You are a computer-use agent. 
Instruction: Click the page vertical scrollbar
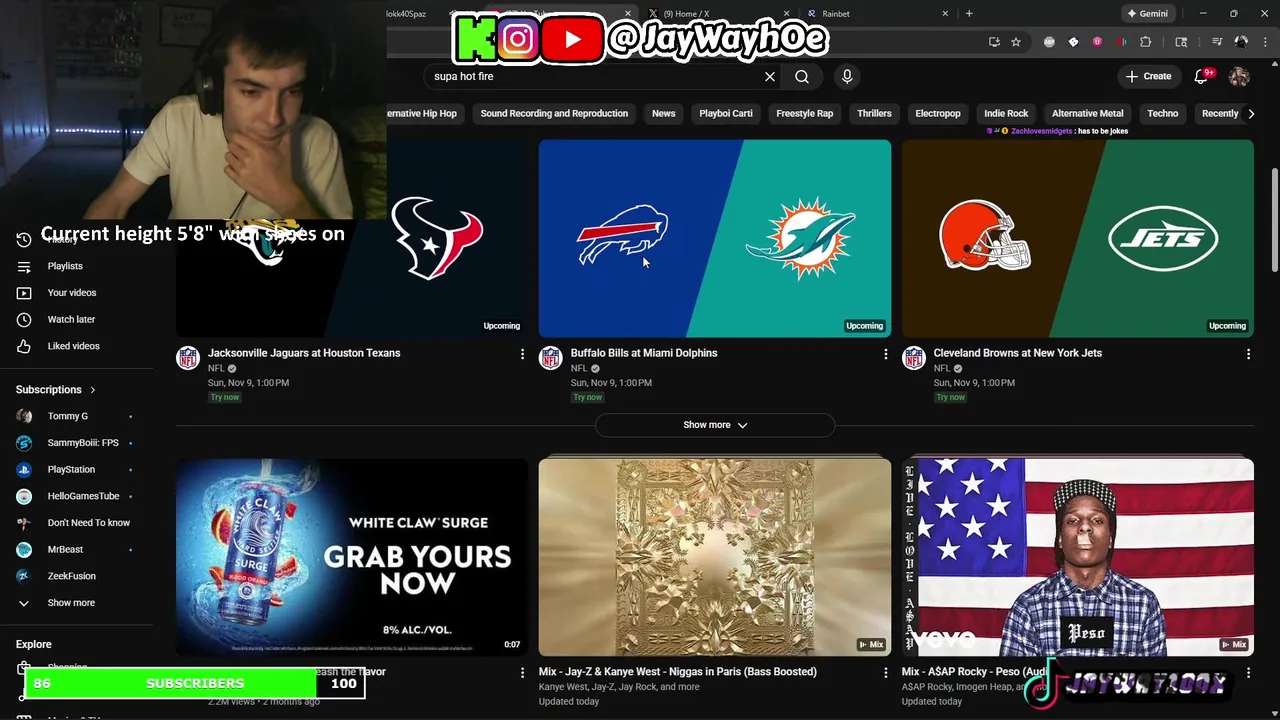1274,220
